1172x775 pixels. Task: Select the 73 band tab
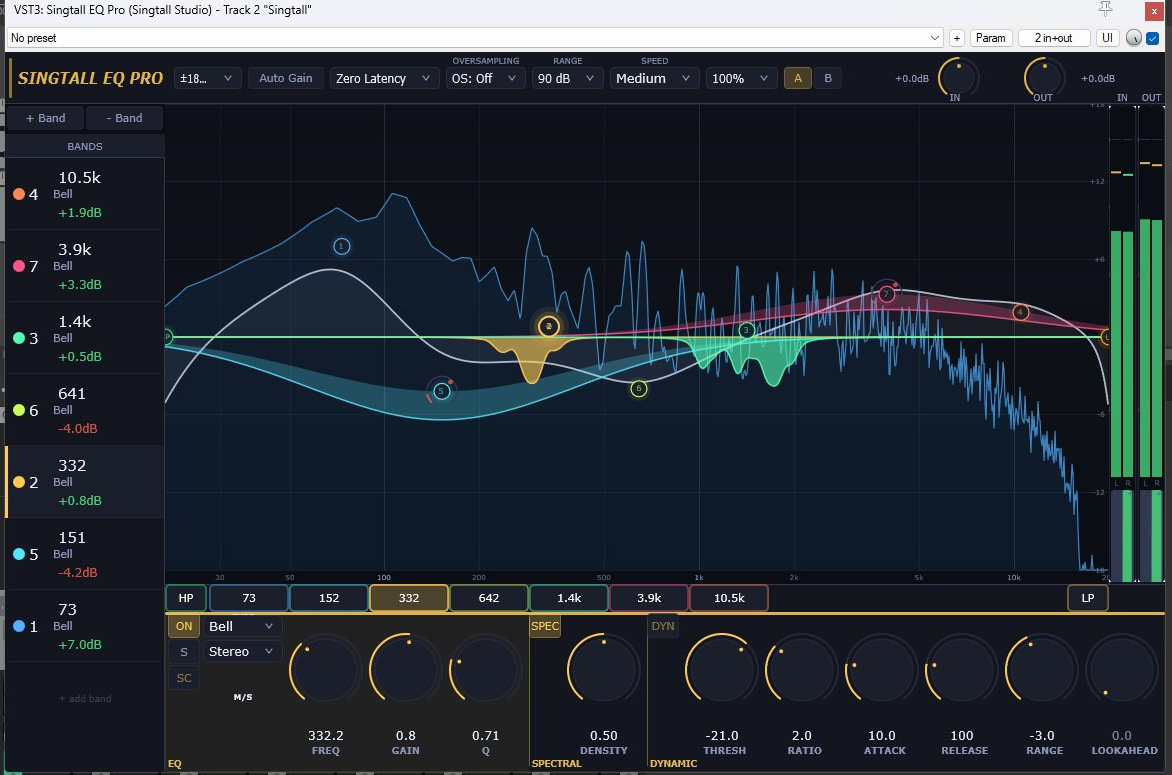coord(249,598)
